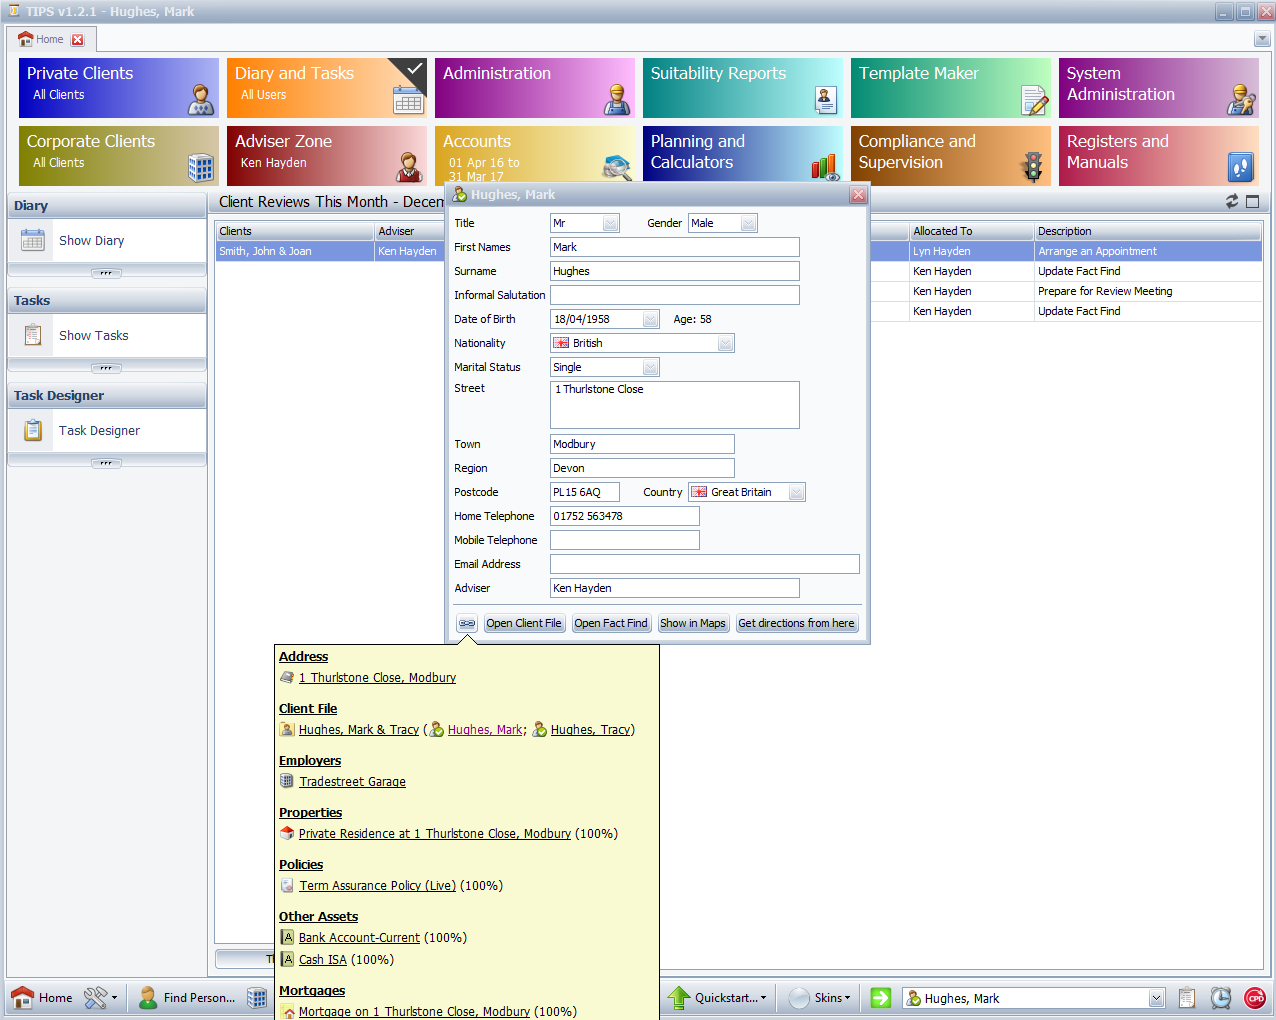Click the Open Fact Find button
This screenshot has width=1276, height=1020.
click(611, 623)
